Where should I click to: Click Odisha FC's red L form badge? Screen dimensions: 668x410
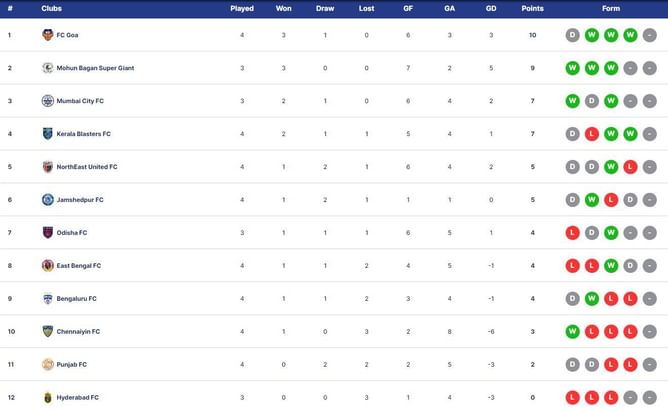point(573,233)
